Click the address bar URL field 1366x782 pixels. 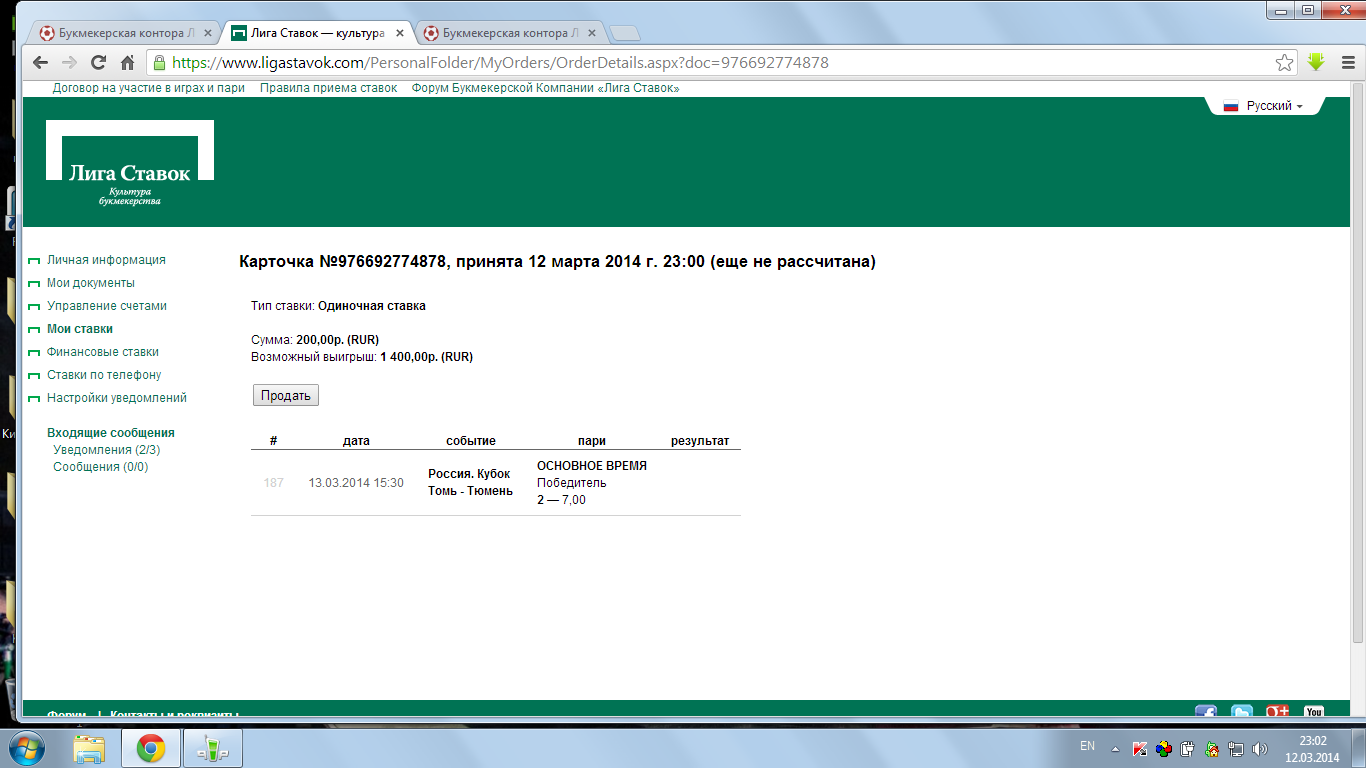click(720, 62)
